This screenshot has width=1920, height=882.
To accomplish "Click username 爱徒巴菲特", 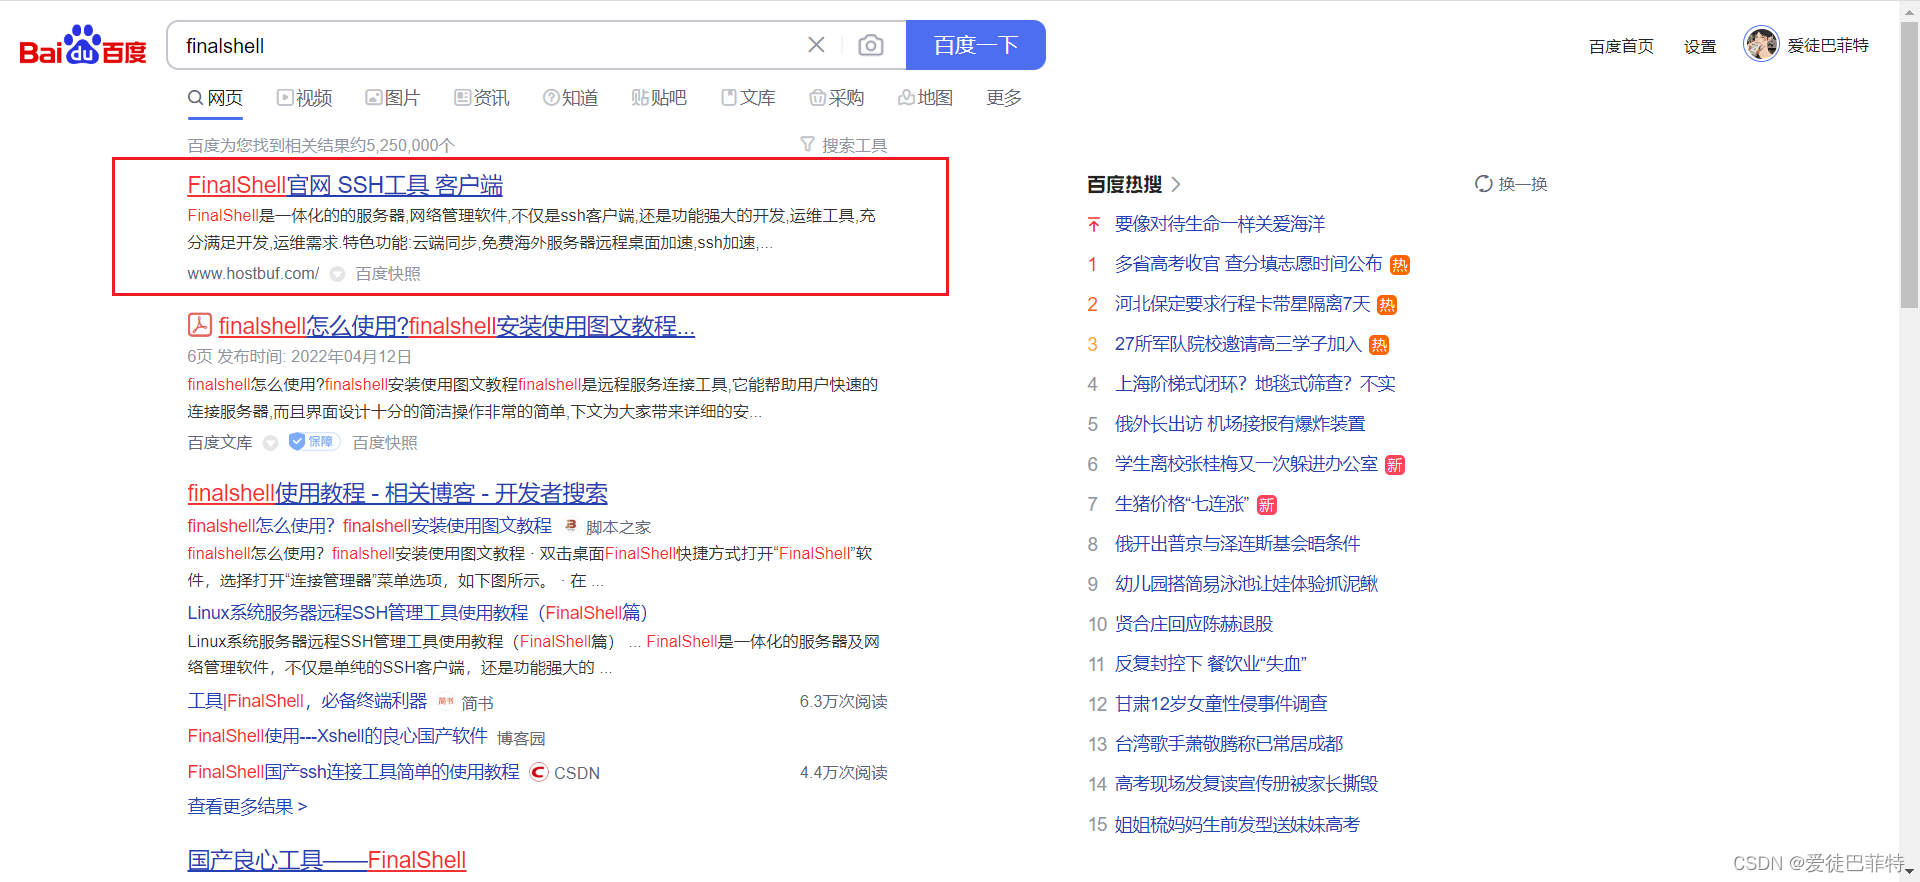I will click(1828, 46).
